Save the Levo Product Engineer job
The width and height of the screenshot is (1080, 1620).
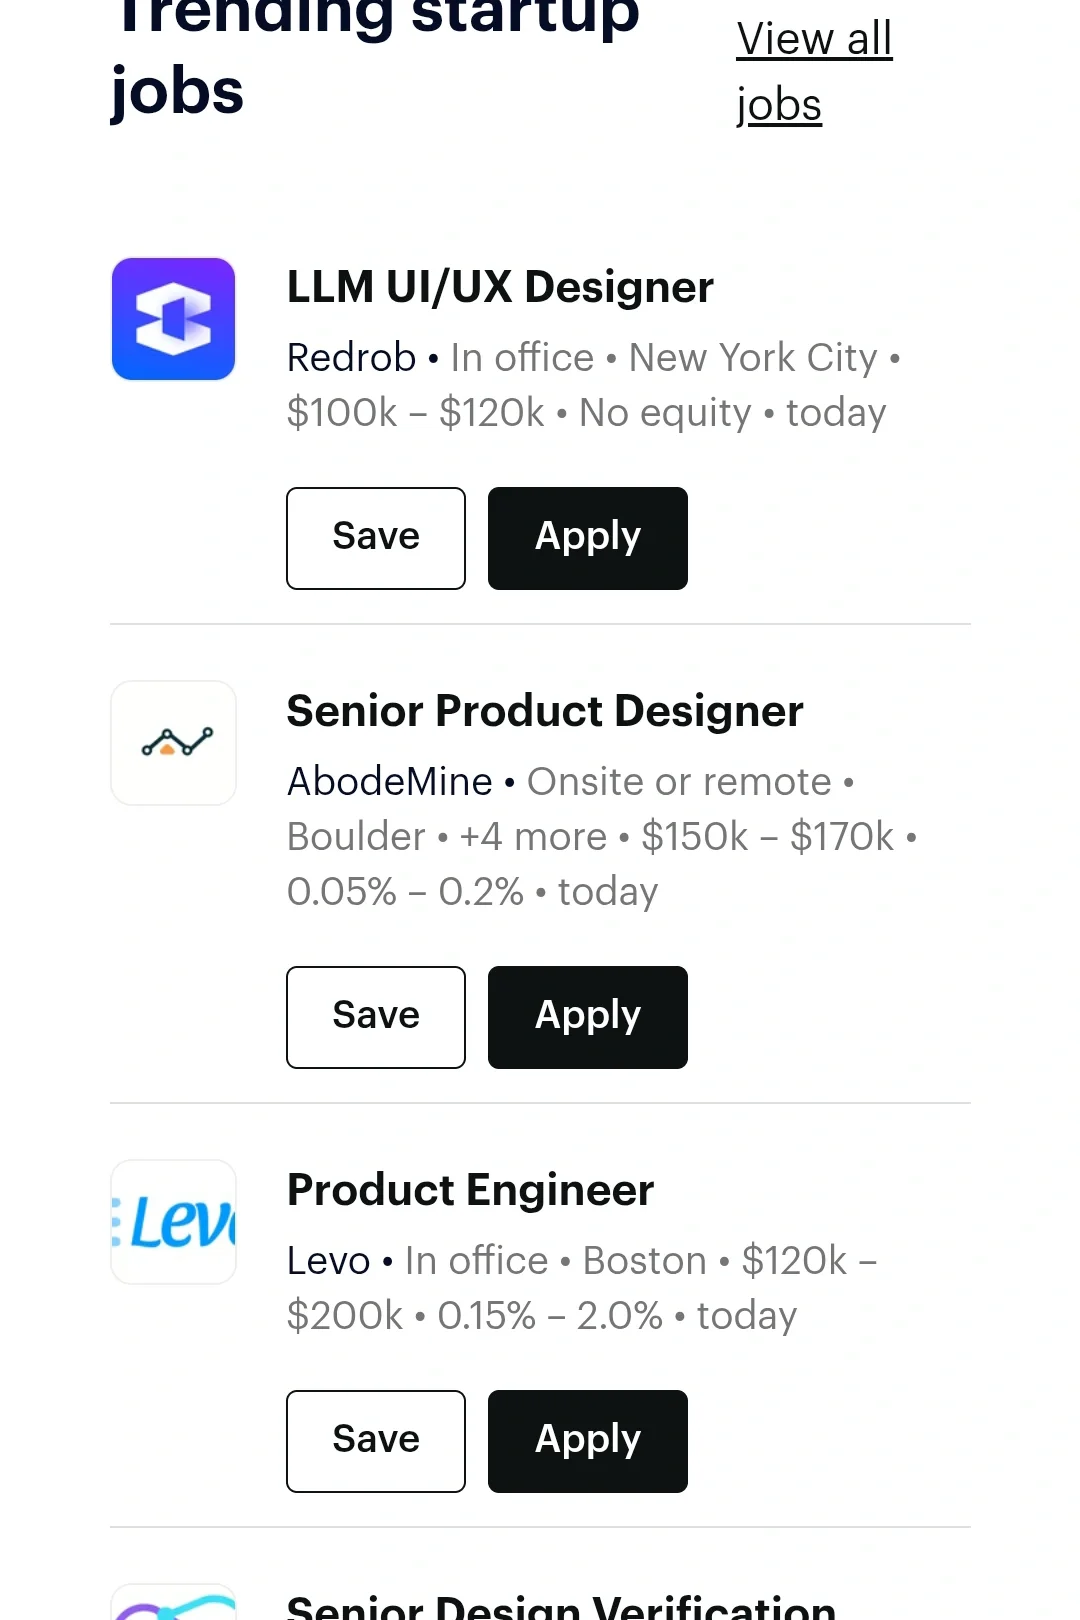point(376,1441)
